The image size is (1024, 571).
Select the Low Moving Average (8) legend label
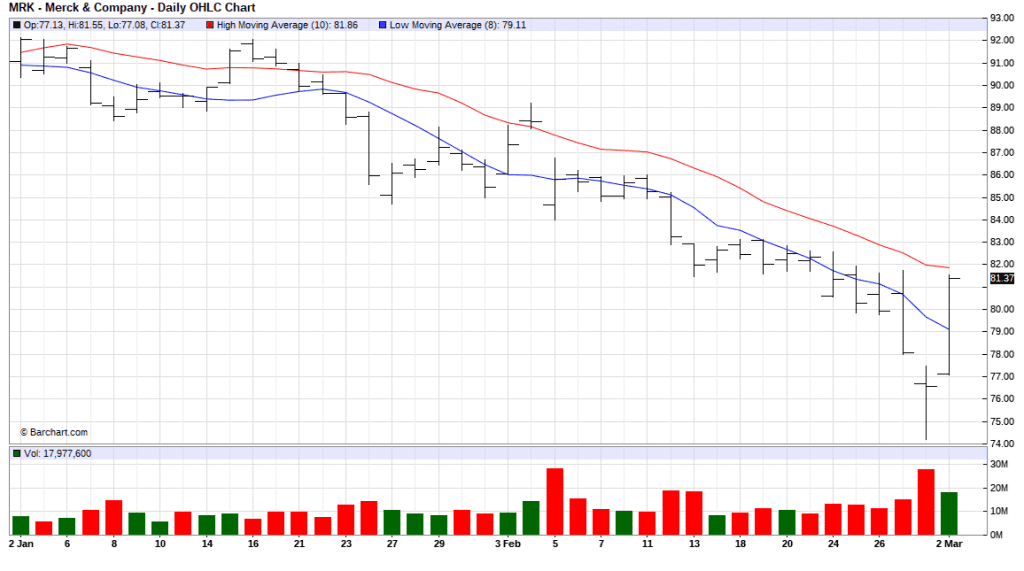[445, 23]
